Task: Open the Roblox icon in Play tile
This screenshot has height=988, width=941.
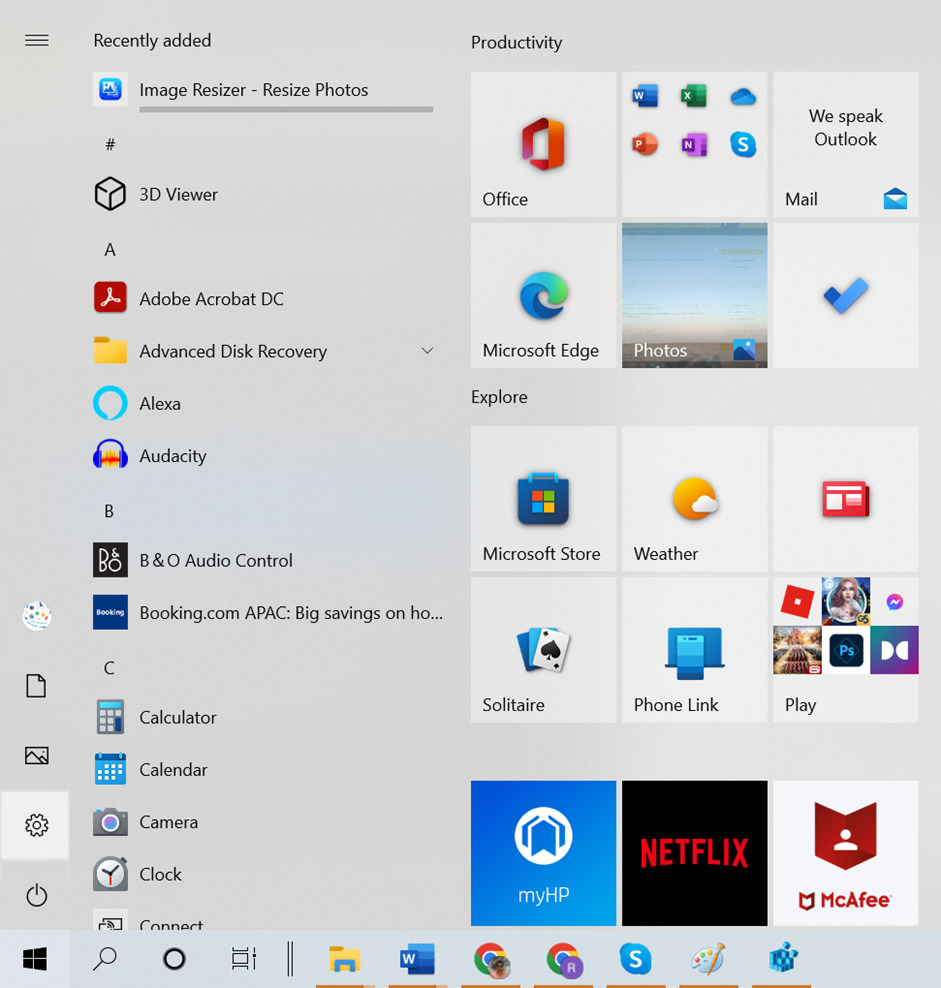Action: tap(797, 601)
